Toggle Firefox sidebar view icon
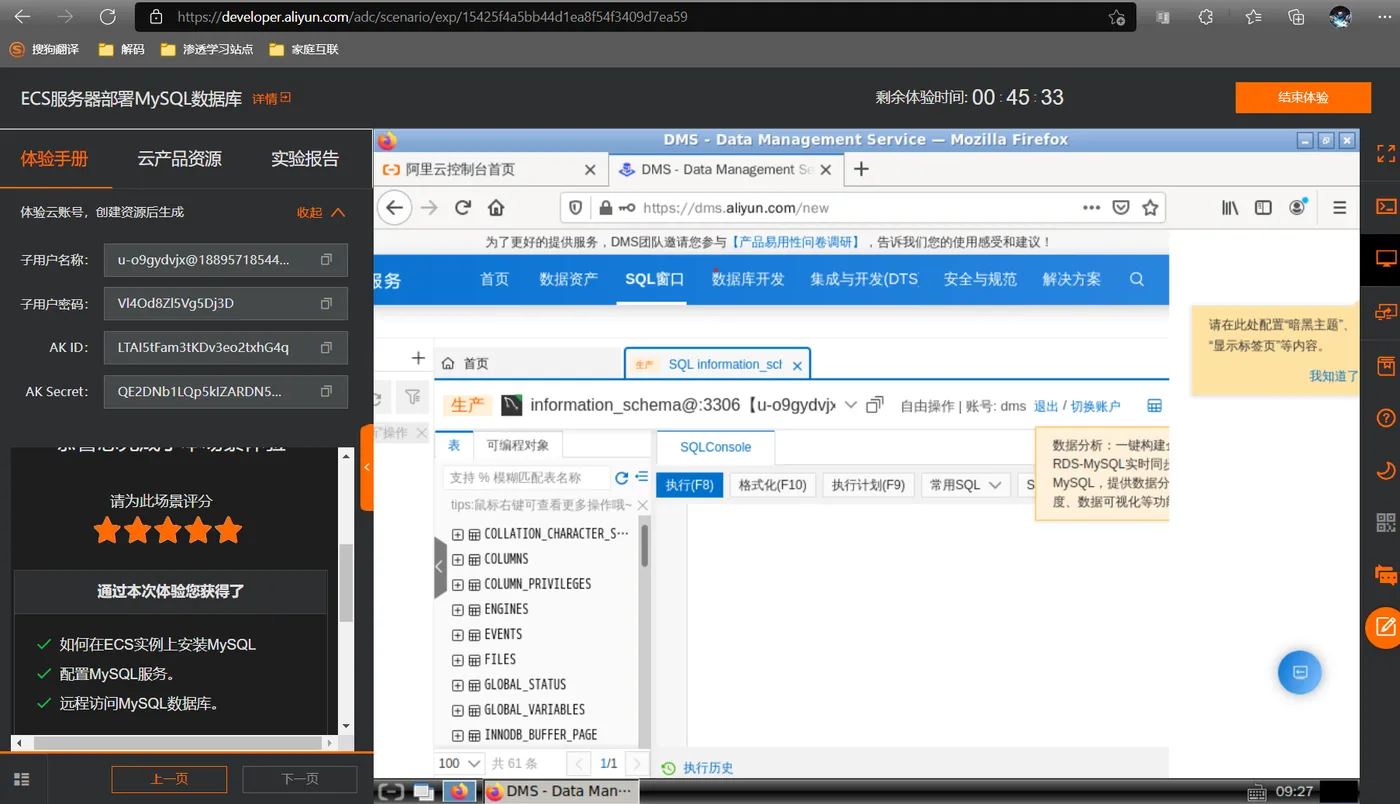Viewport: 1400px width, 804px height. (1263, 208)
